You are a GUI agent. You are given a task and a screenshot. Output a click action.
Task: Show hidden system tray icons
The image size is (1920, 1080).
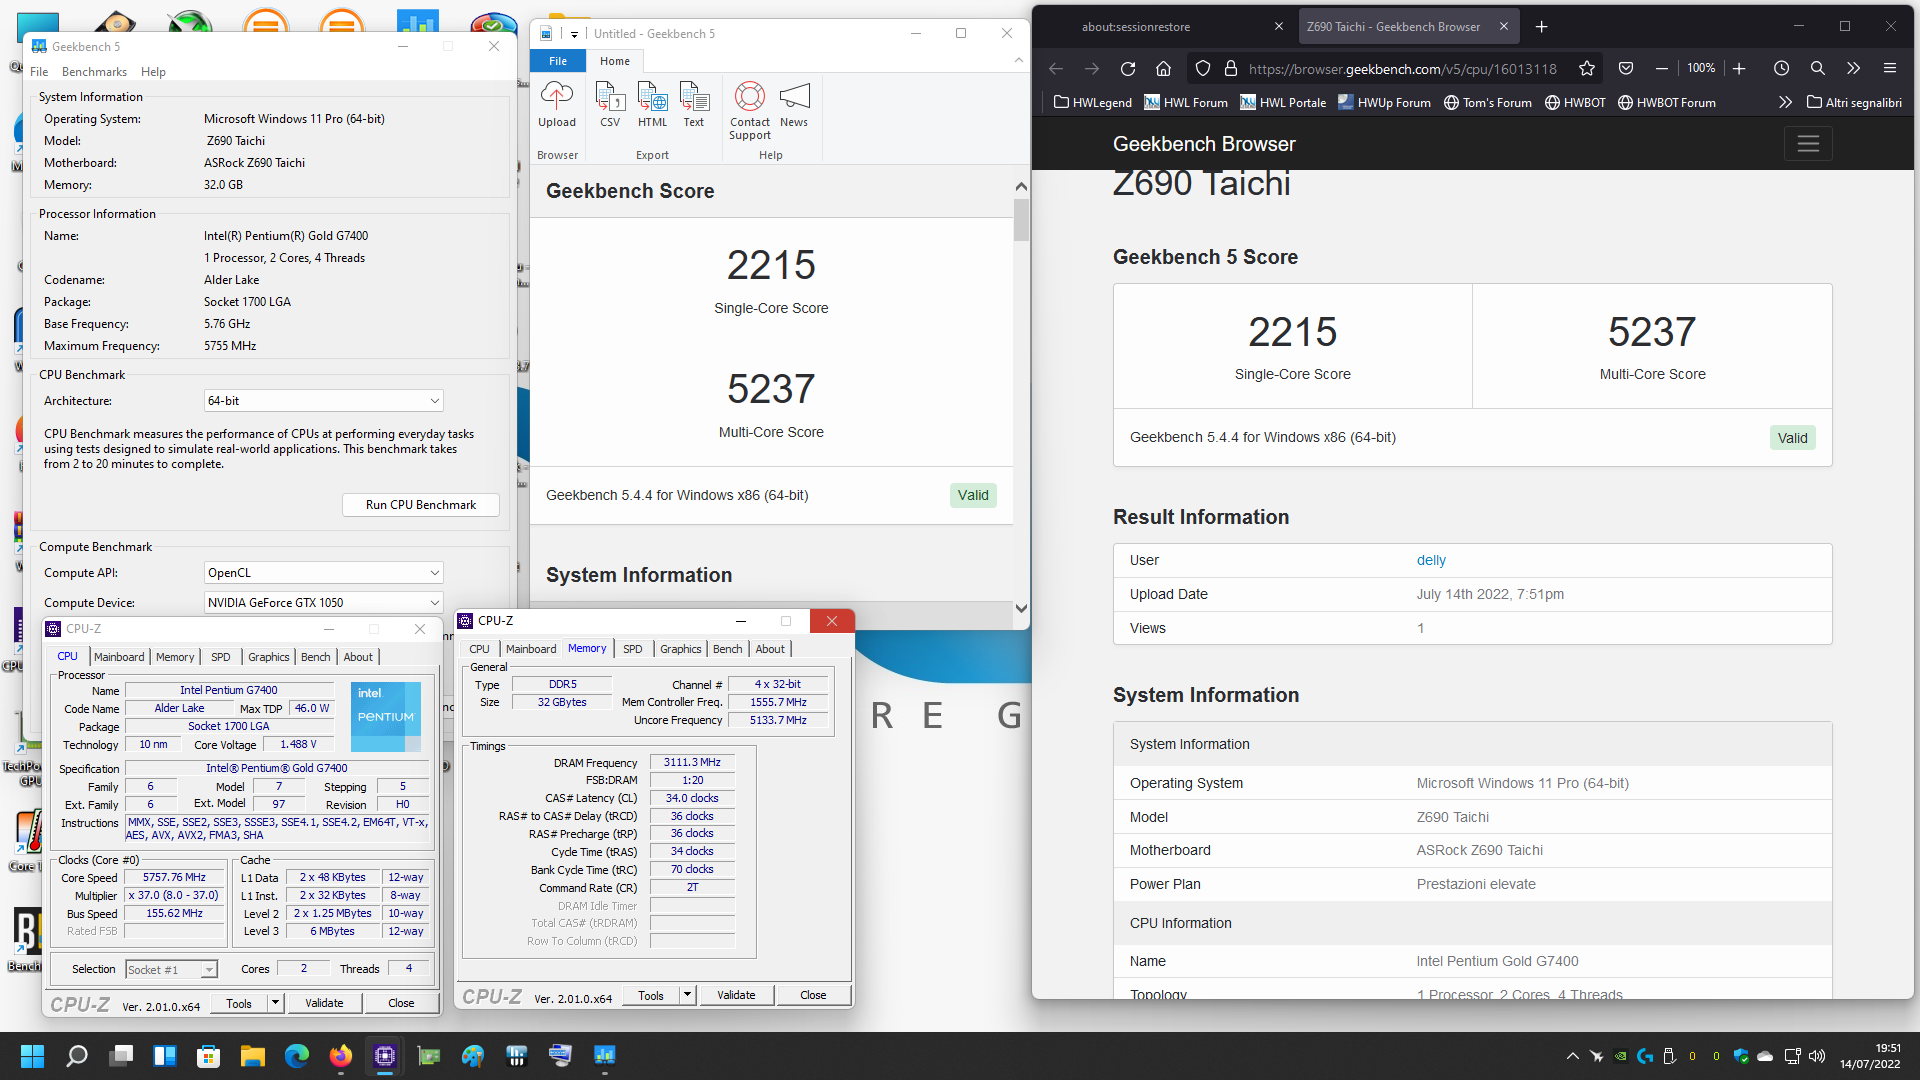click(x=1572, y=1056)
